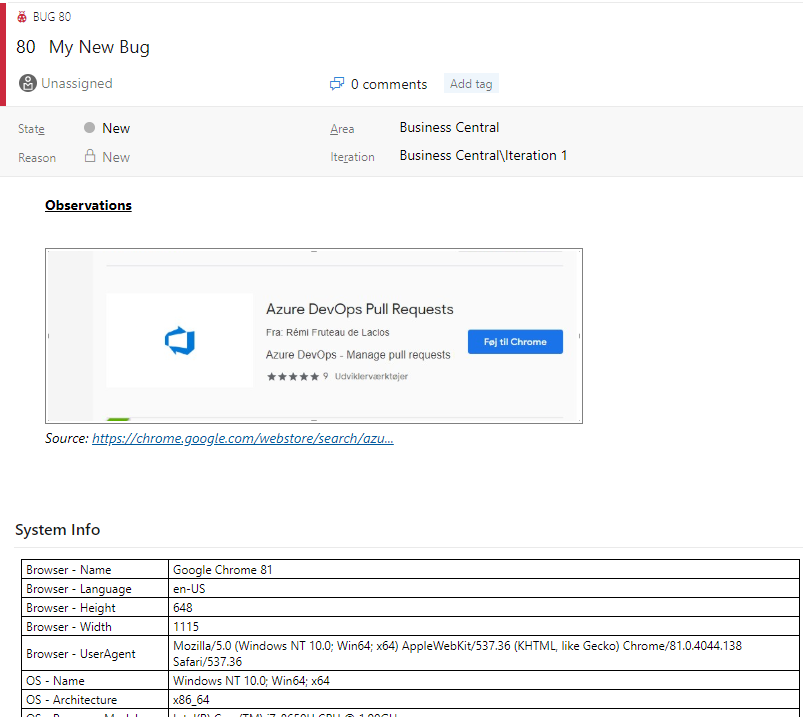Click the five-star rating in the screenshot

pos(292,376)
